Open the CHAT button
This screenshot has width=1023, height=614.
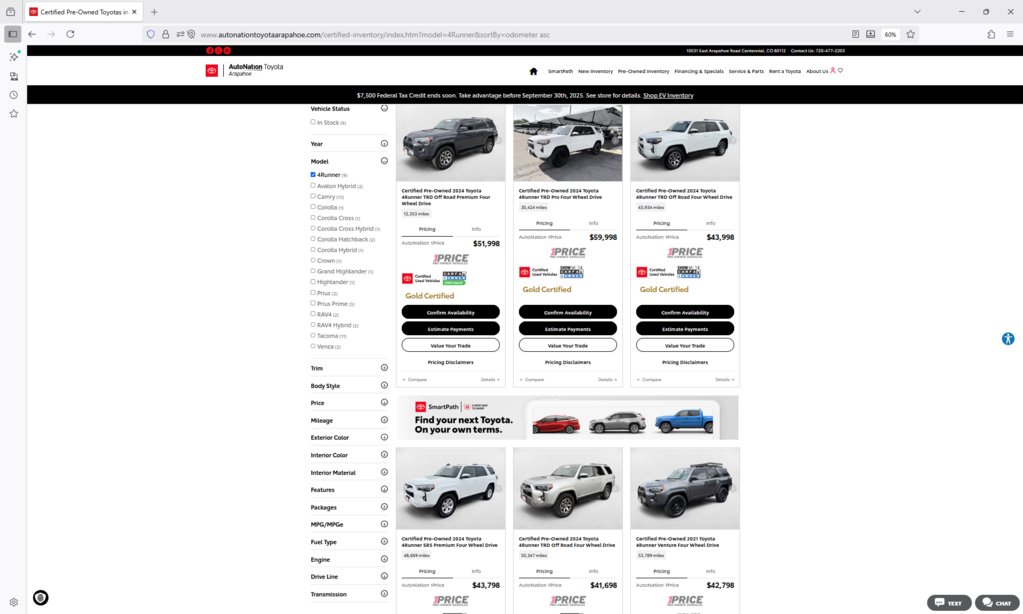coord(997,602)
